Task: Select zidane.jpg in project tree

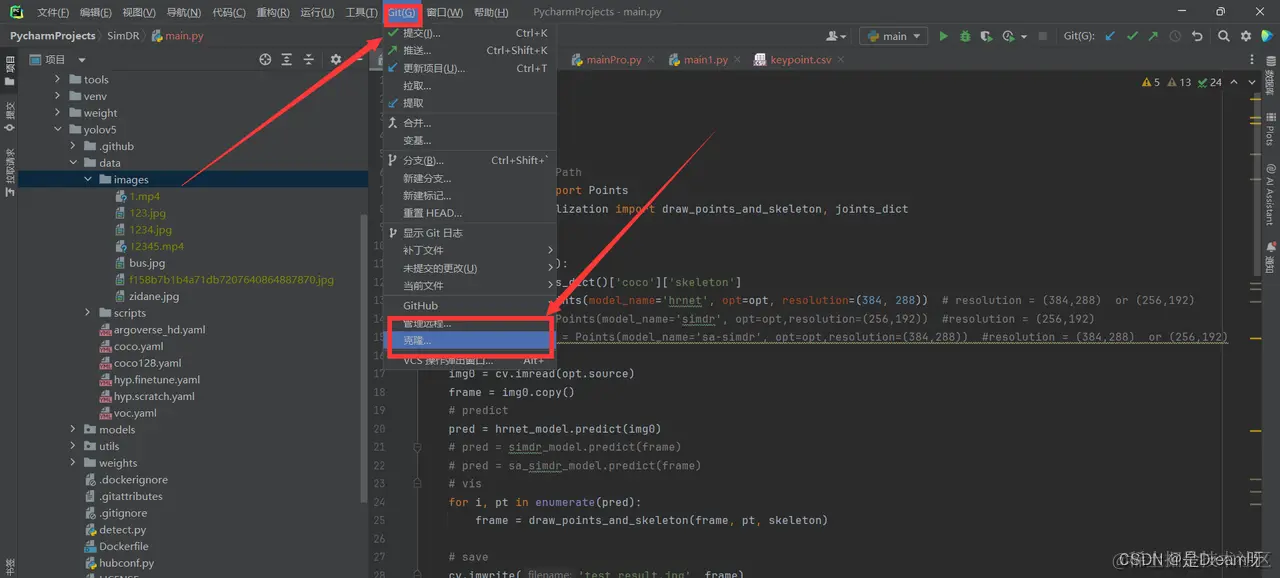Action: tap(154, 296)
